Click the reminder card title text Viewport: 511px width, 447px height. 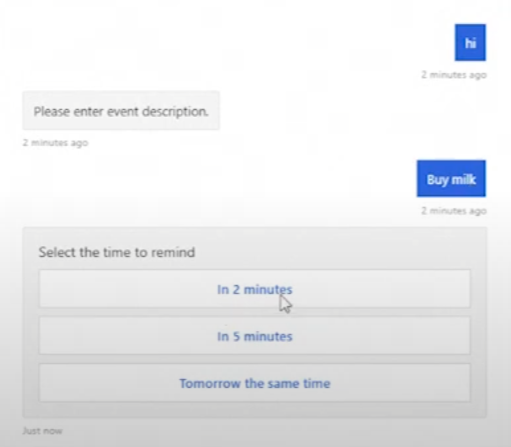117,252
